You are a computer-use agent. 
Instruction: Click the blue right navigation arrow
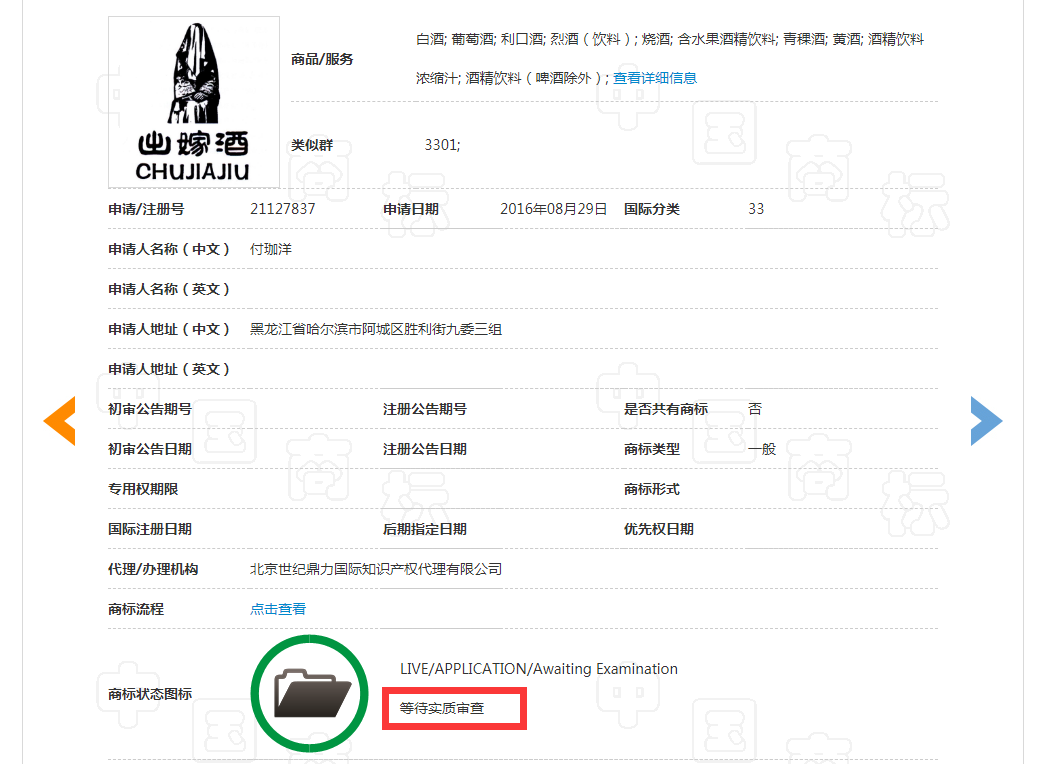click(x=986, y=421)
